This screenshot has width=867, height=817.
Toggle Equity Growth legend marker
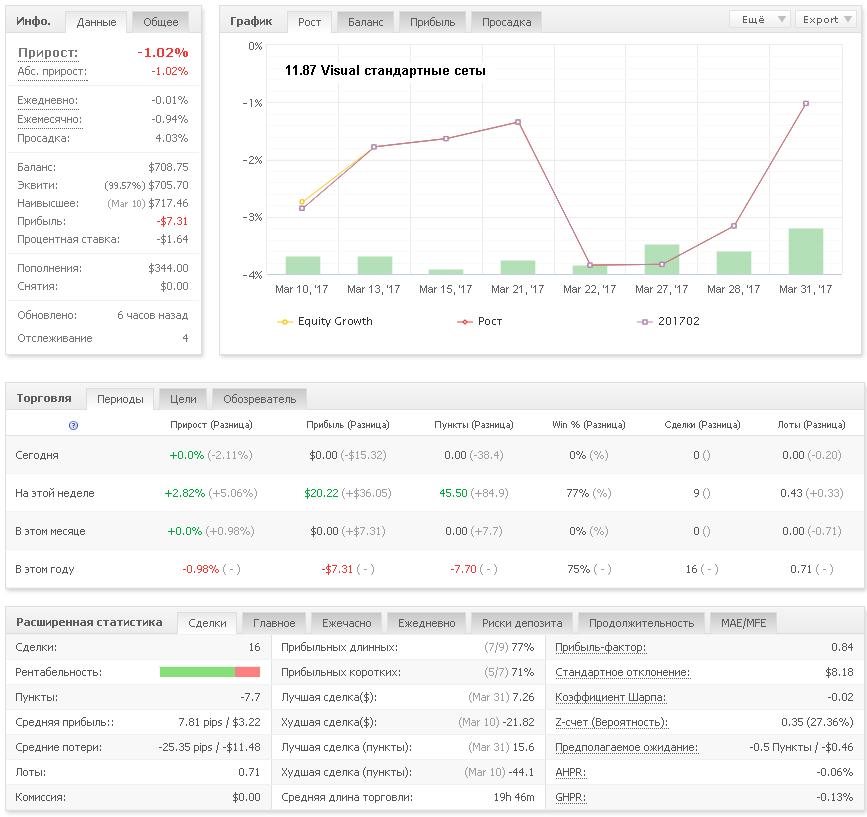coord(284,322)
